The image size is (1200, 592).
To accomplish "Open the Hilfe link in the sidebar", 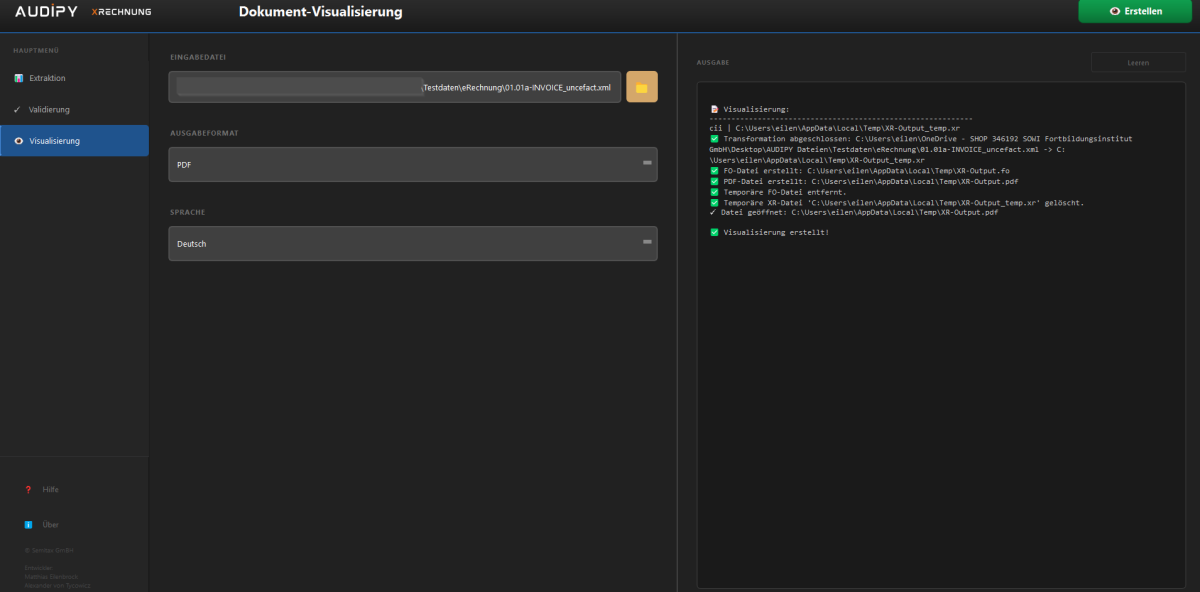I will [50, 489].
